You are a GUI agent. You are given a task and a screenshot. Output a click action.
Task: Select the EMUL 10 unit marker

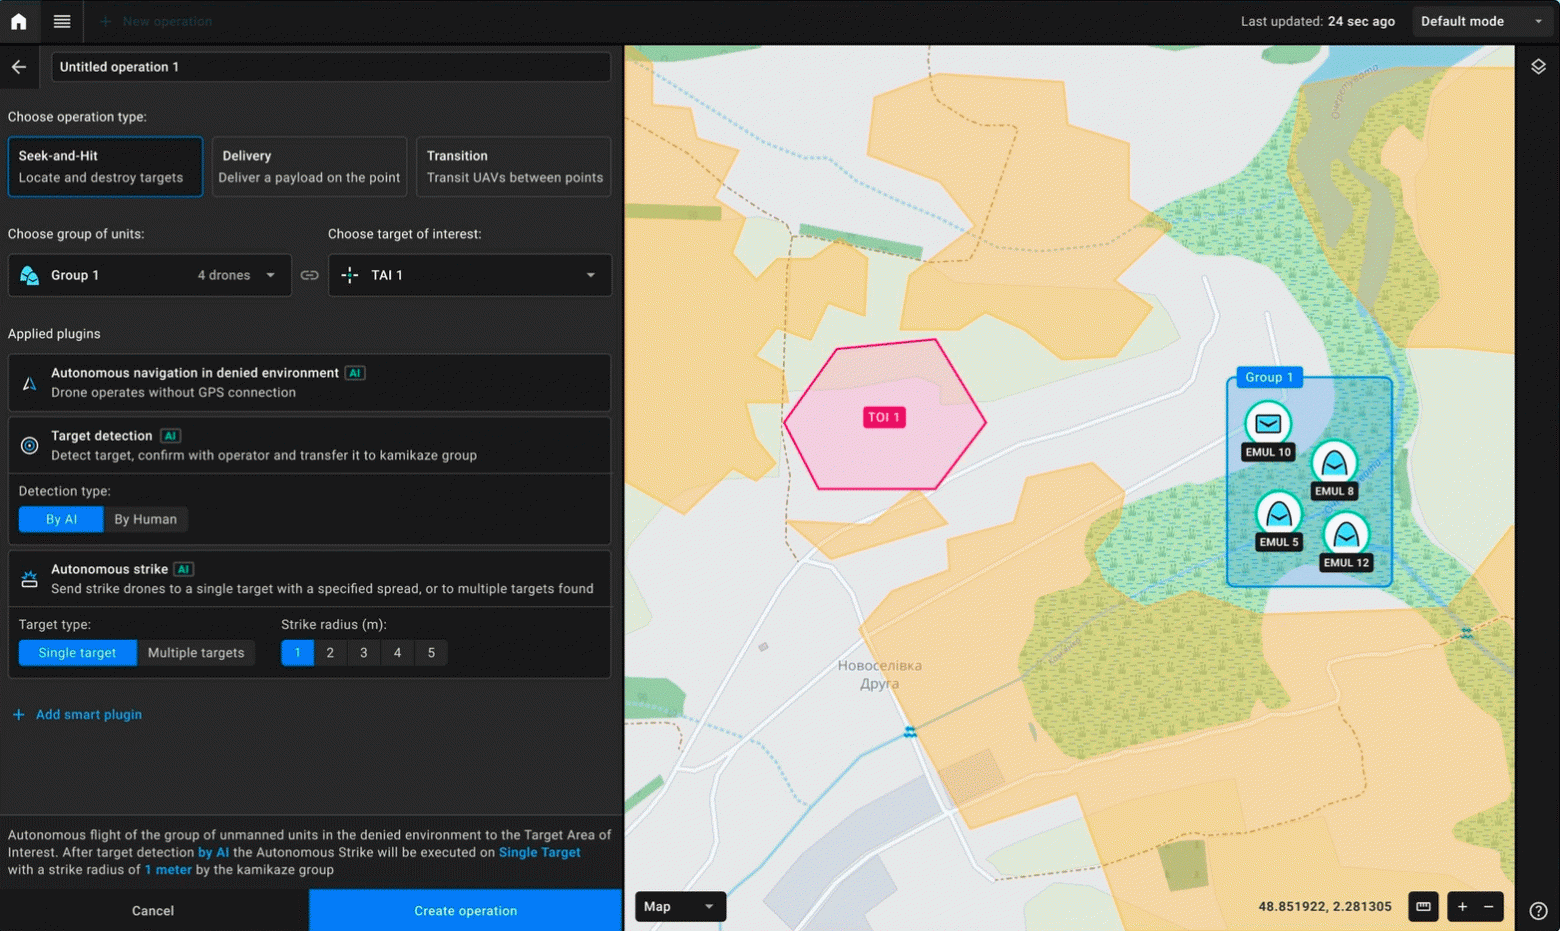click(1268, 424)
